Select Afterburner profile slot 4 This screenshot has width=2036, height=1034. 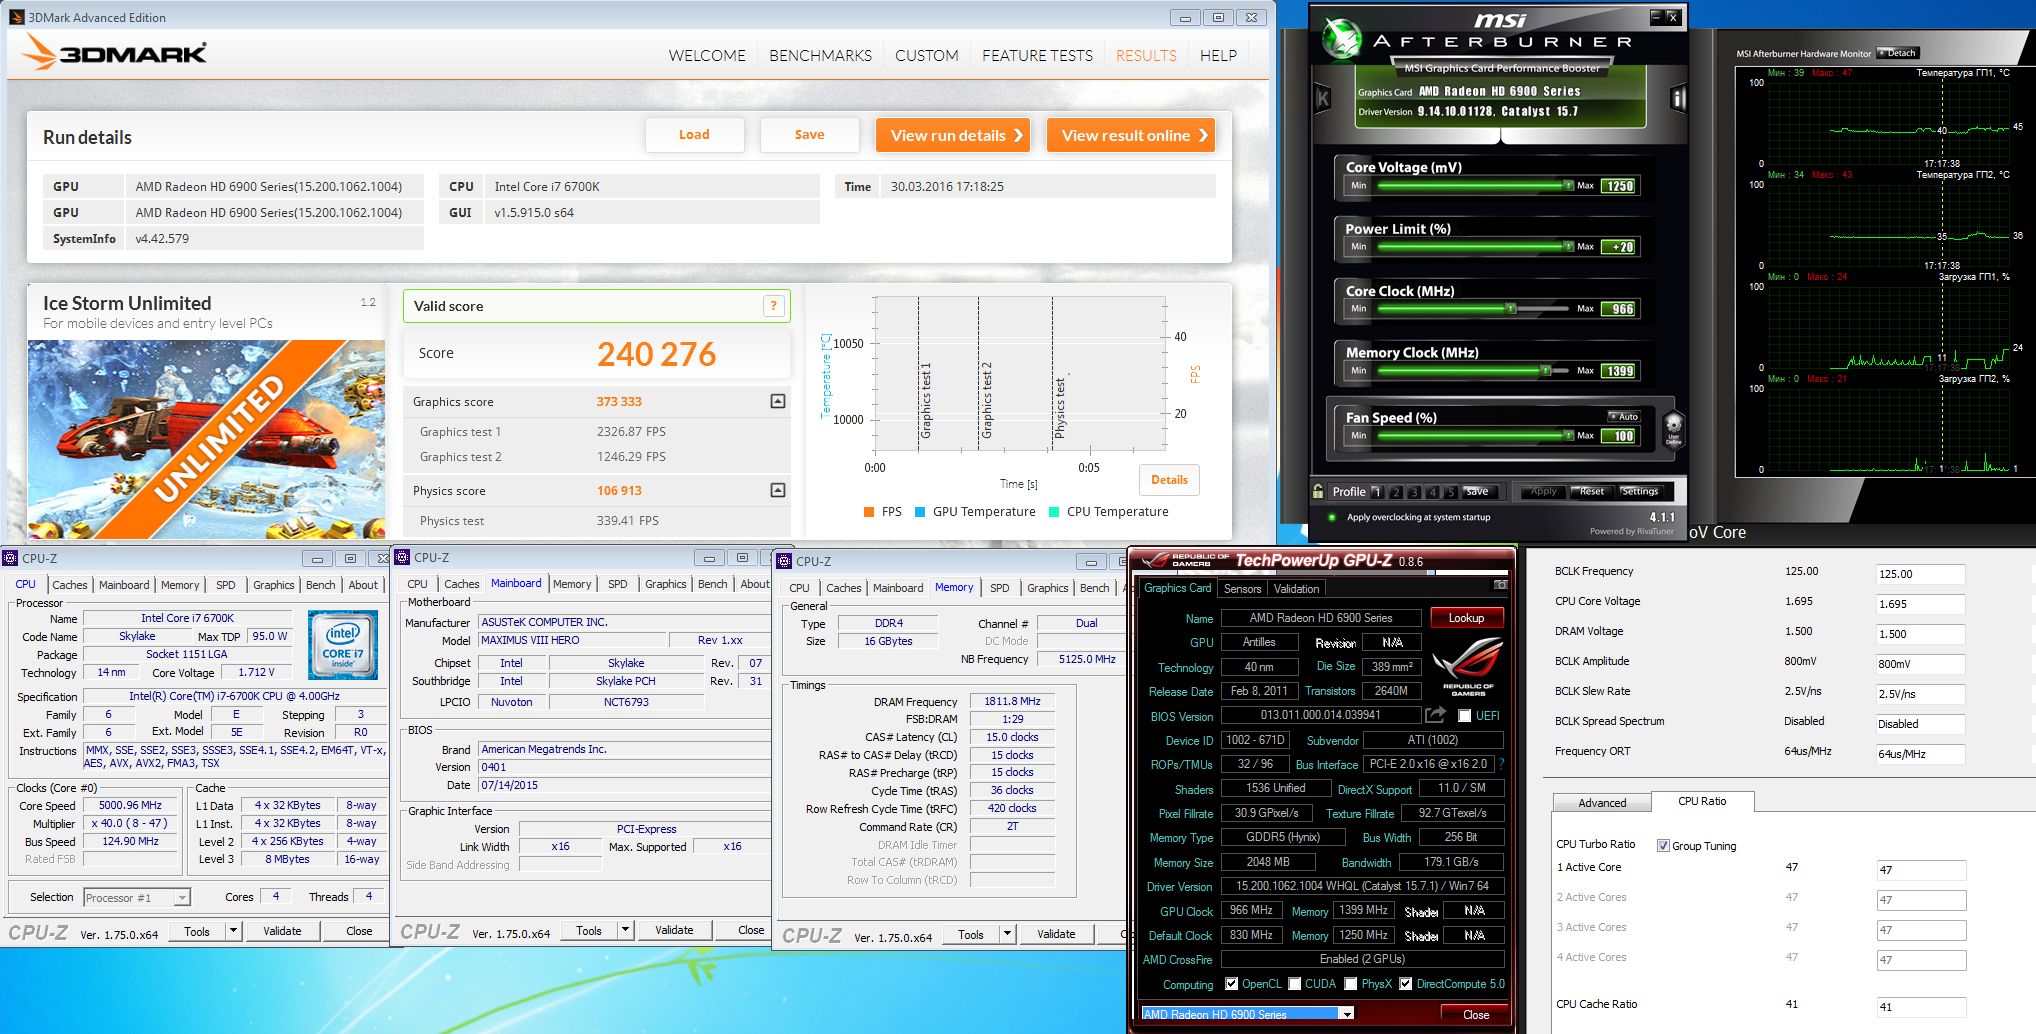[x=1433, y=492]
